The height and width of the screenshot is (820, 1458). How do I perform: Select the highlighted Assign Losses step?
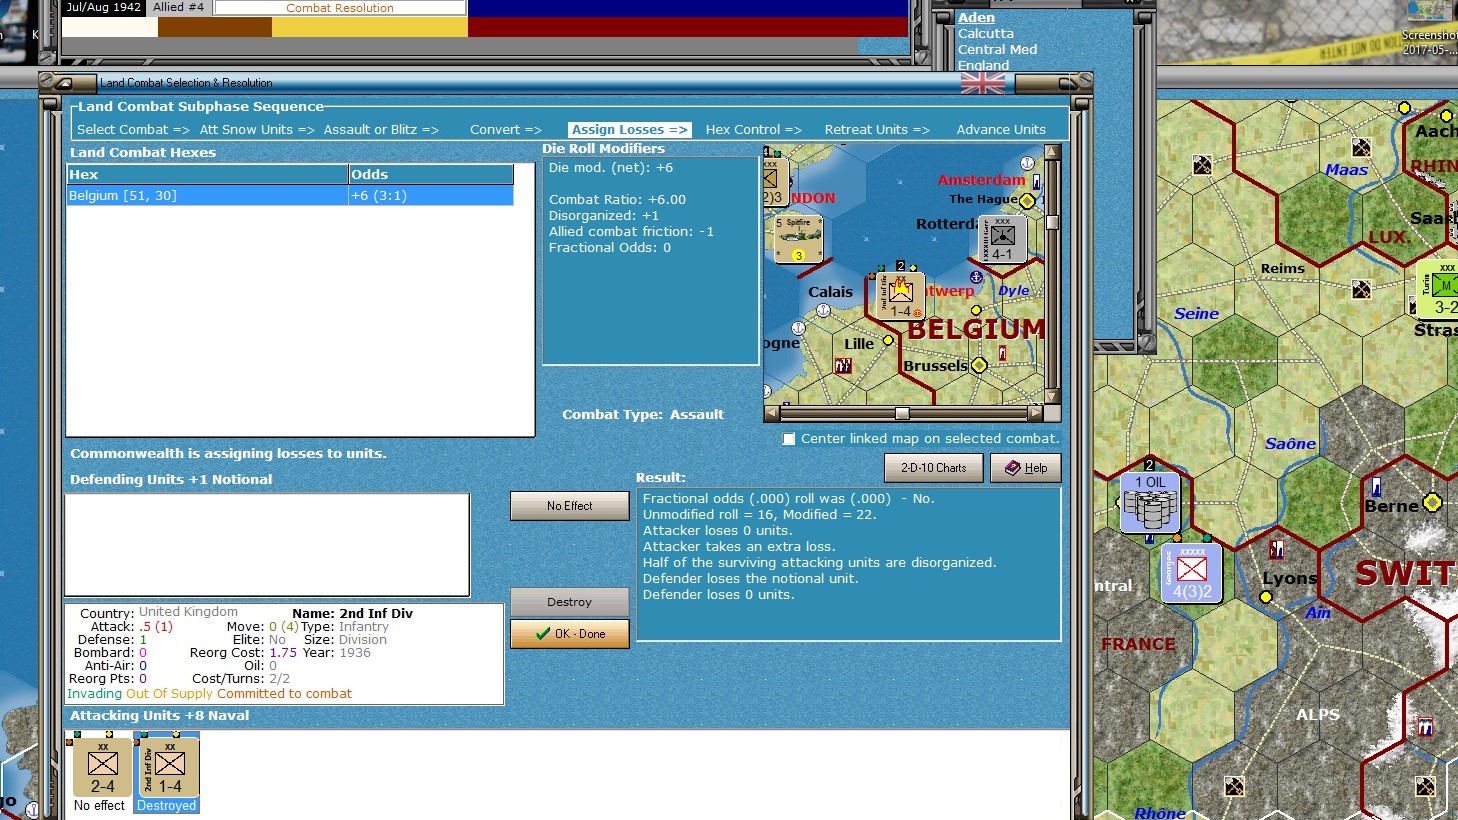pos(629,130)
